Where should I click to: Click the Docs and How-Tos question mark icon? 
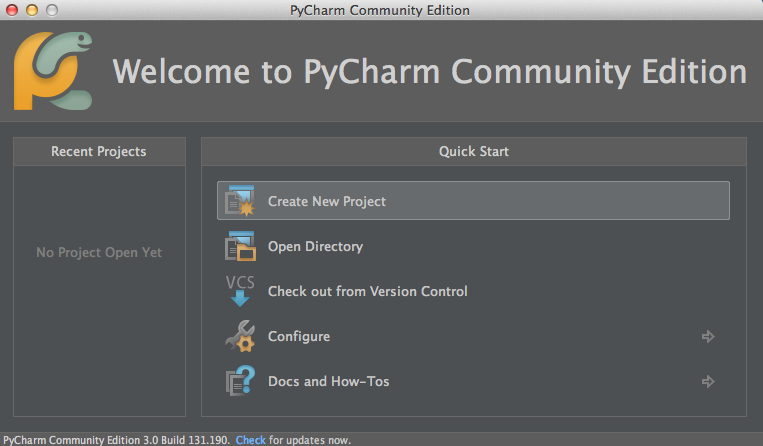point(240,382)
